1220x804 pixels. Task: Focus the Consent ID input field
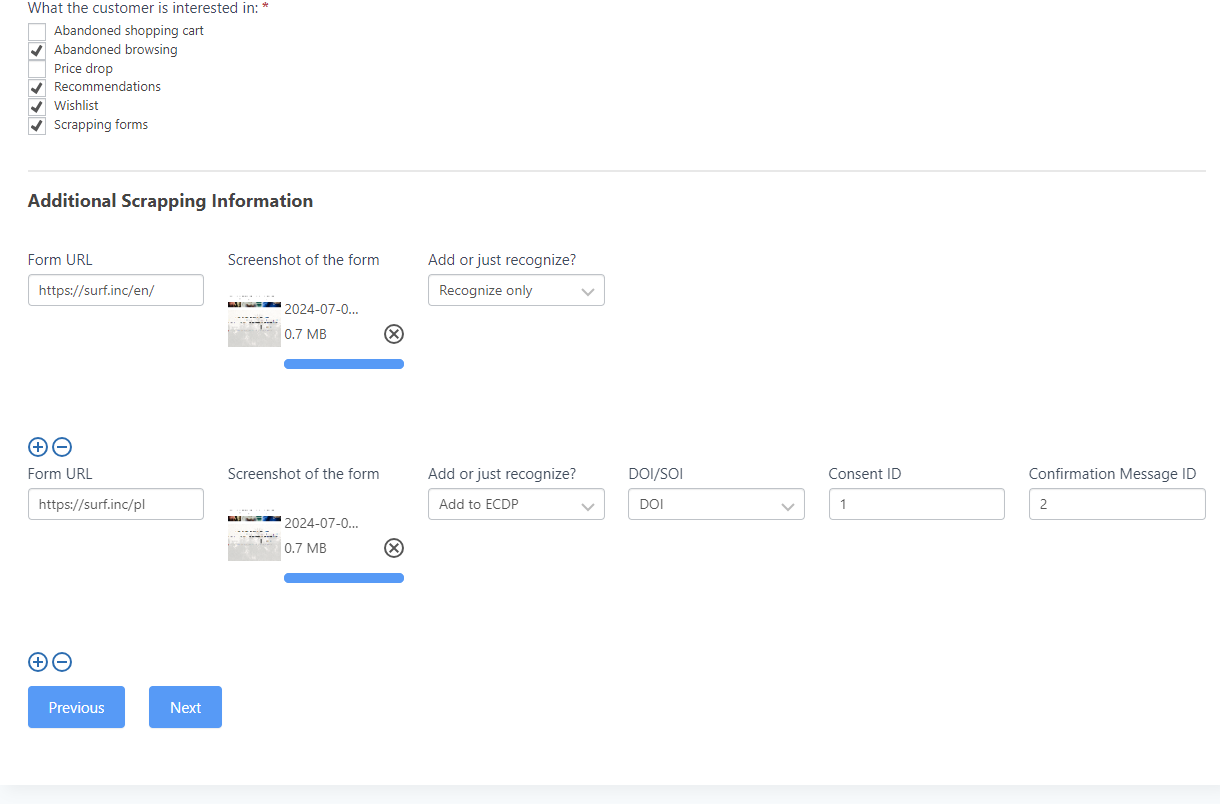(x=916, y=505)
